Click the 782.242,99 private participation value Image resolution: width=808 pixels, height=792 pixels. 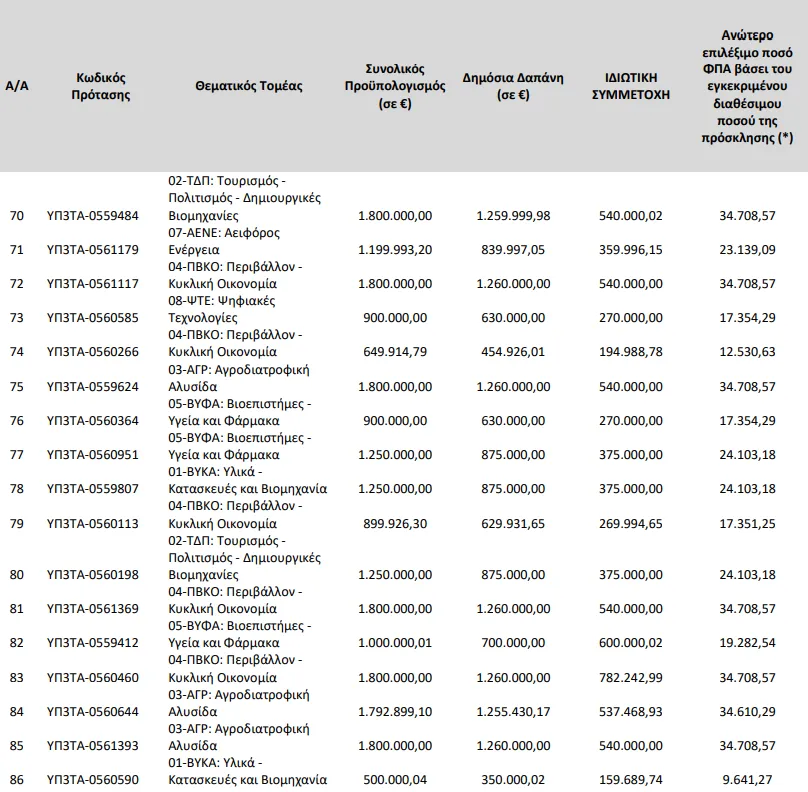(x=631, y=677)
